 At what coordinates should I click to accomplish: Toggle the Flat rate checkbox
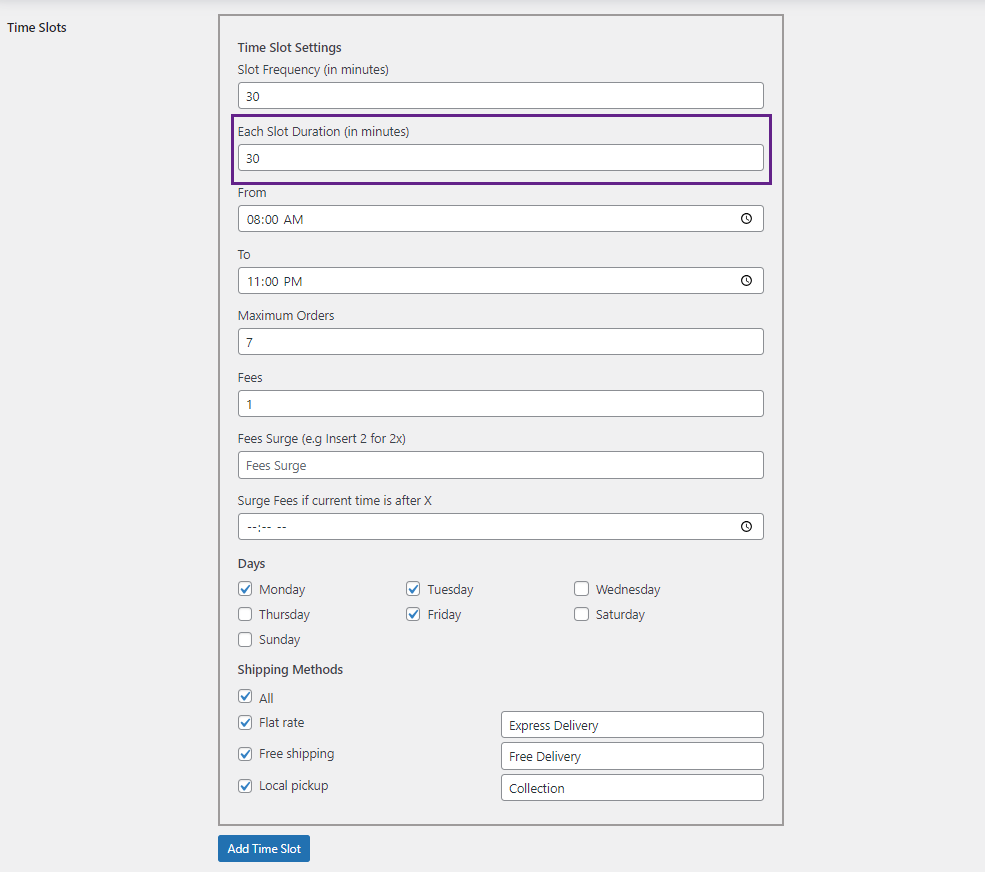(245, 722)
